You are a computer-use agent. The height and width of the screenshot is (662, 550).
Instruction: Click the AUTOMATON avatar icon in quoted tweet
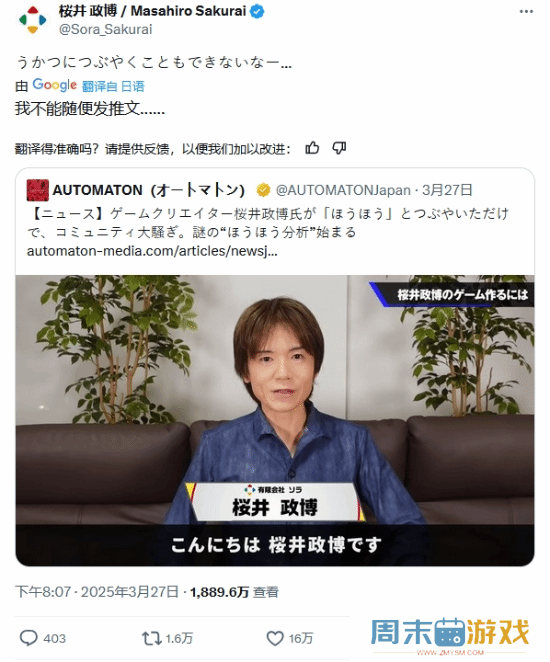[38, 190]
